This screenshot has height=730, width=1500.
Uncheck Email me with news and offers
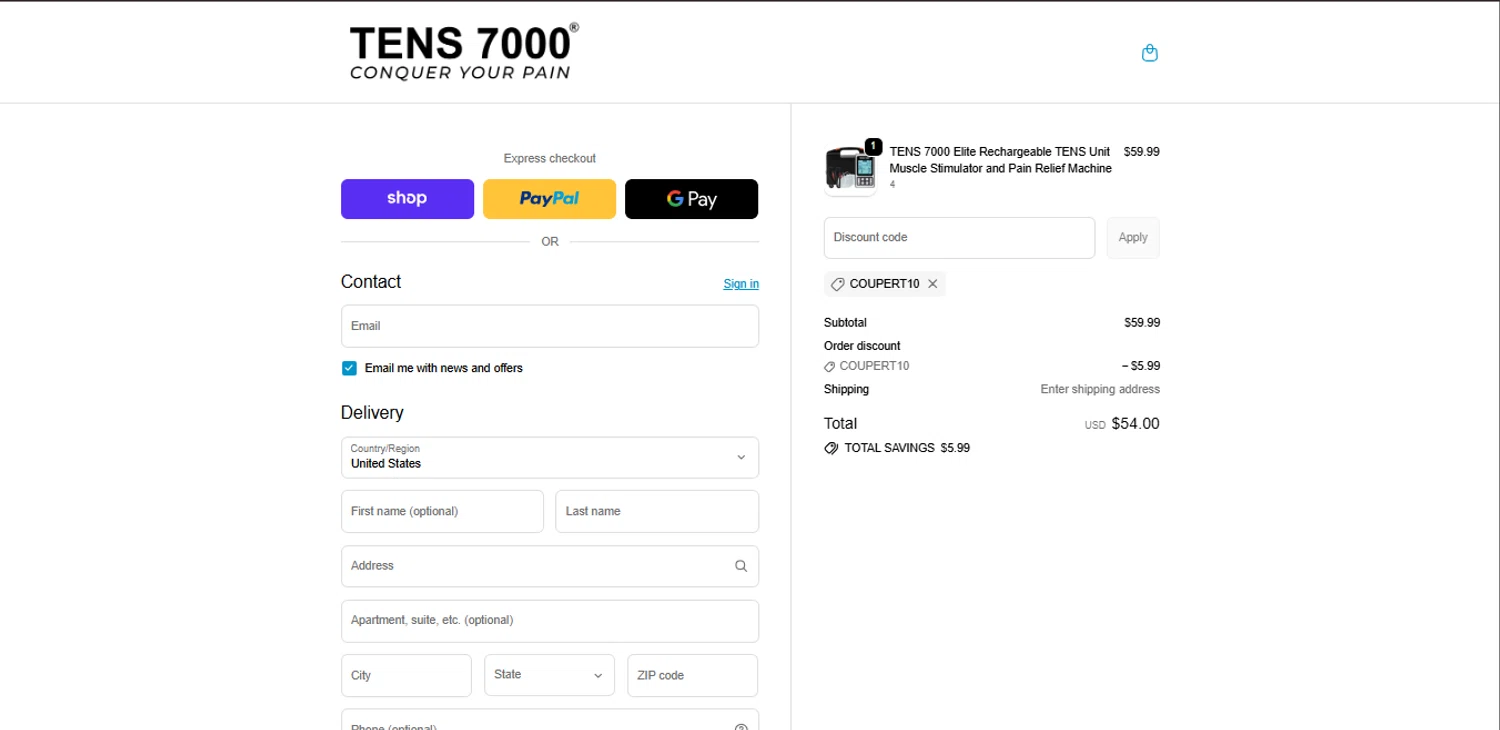(x=349, y=368)
